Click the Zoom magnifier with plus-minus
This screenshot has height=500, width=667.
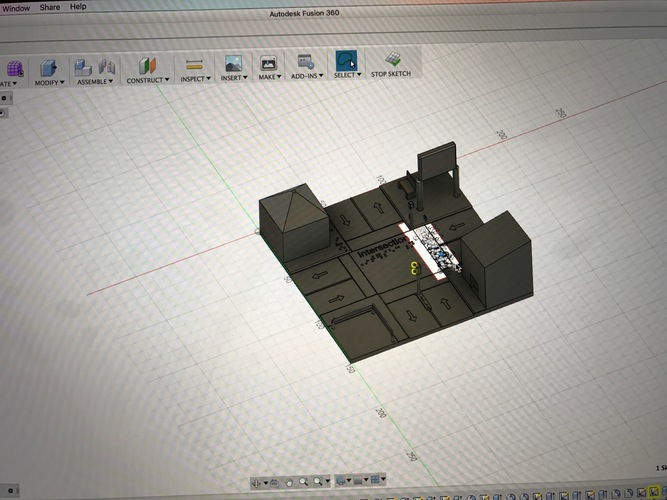(303, 482)
